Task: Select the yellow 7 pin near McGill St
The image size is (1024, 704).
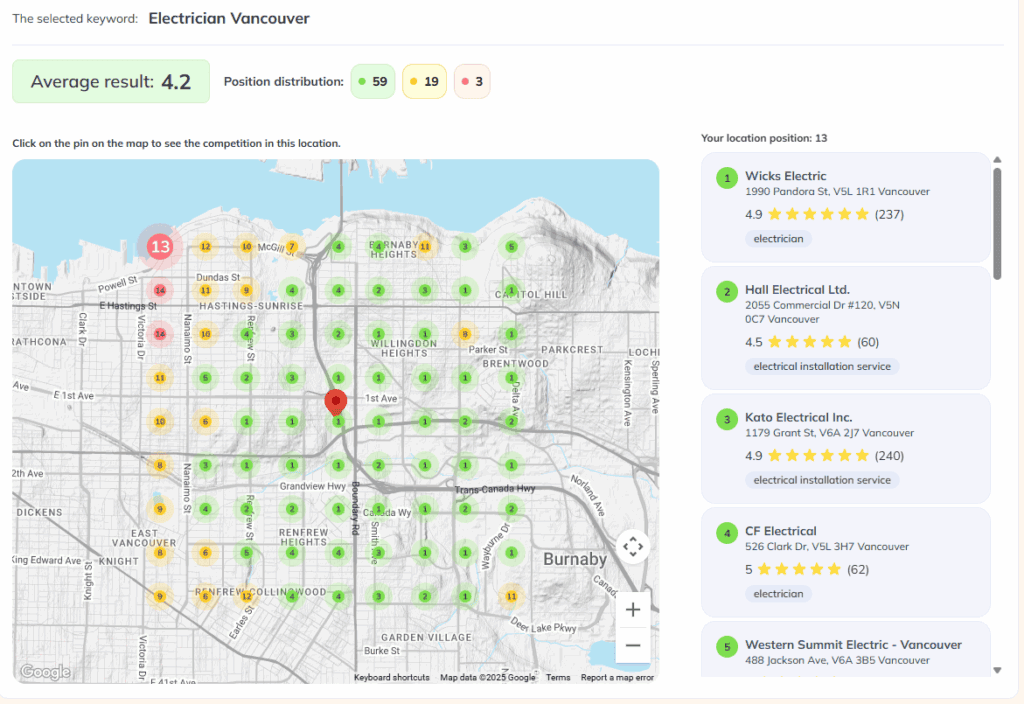Action: (x=292, y=247)
